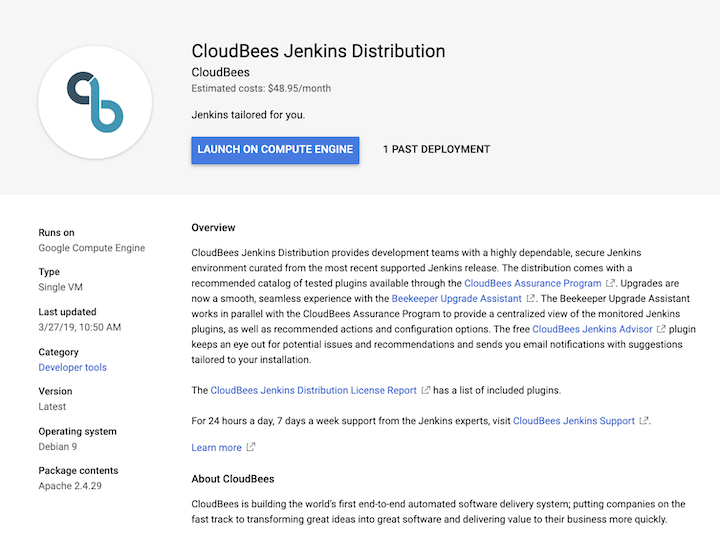Click the CloudBees logo icon
The height and width of the screenshot is (538, 720).
point(95,102)
